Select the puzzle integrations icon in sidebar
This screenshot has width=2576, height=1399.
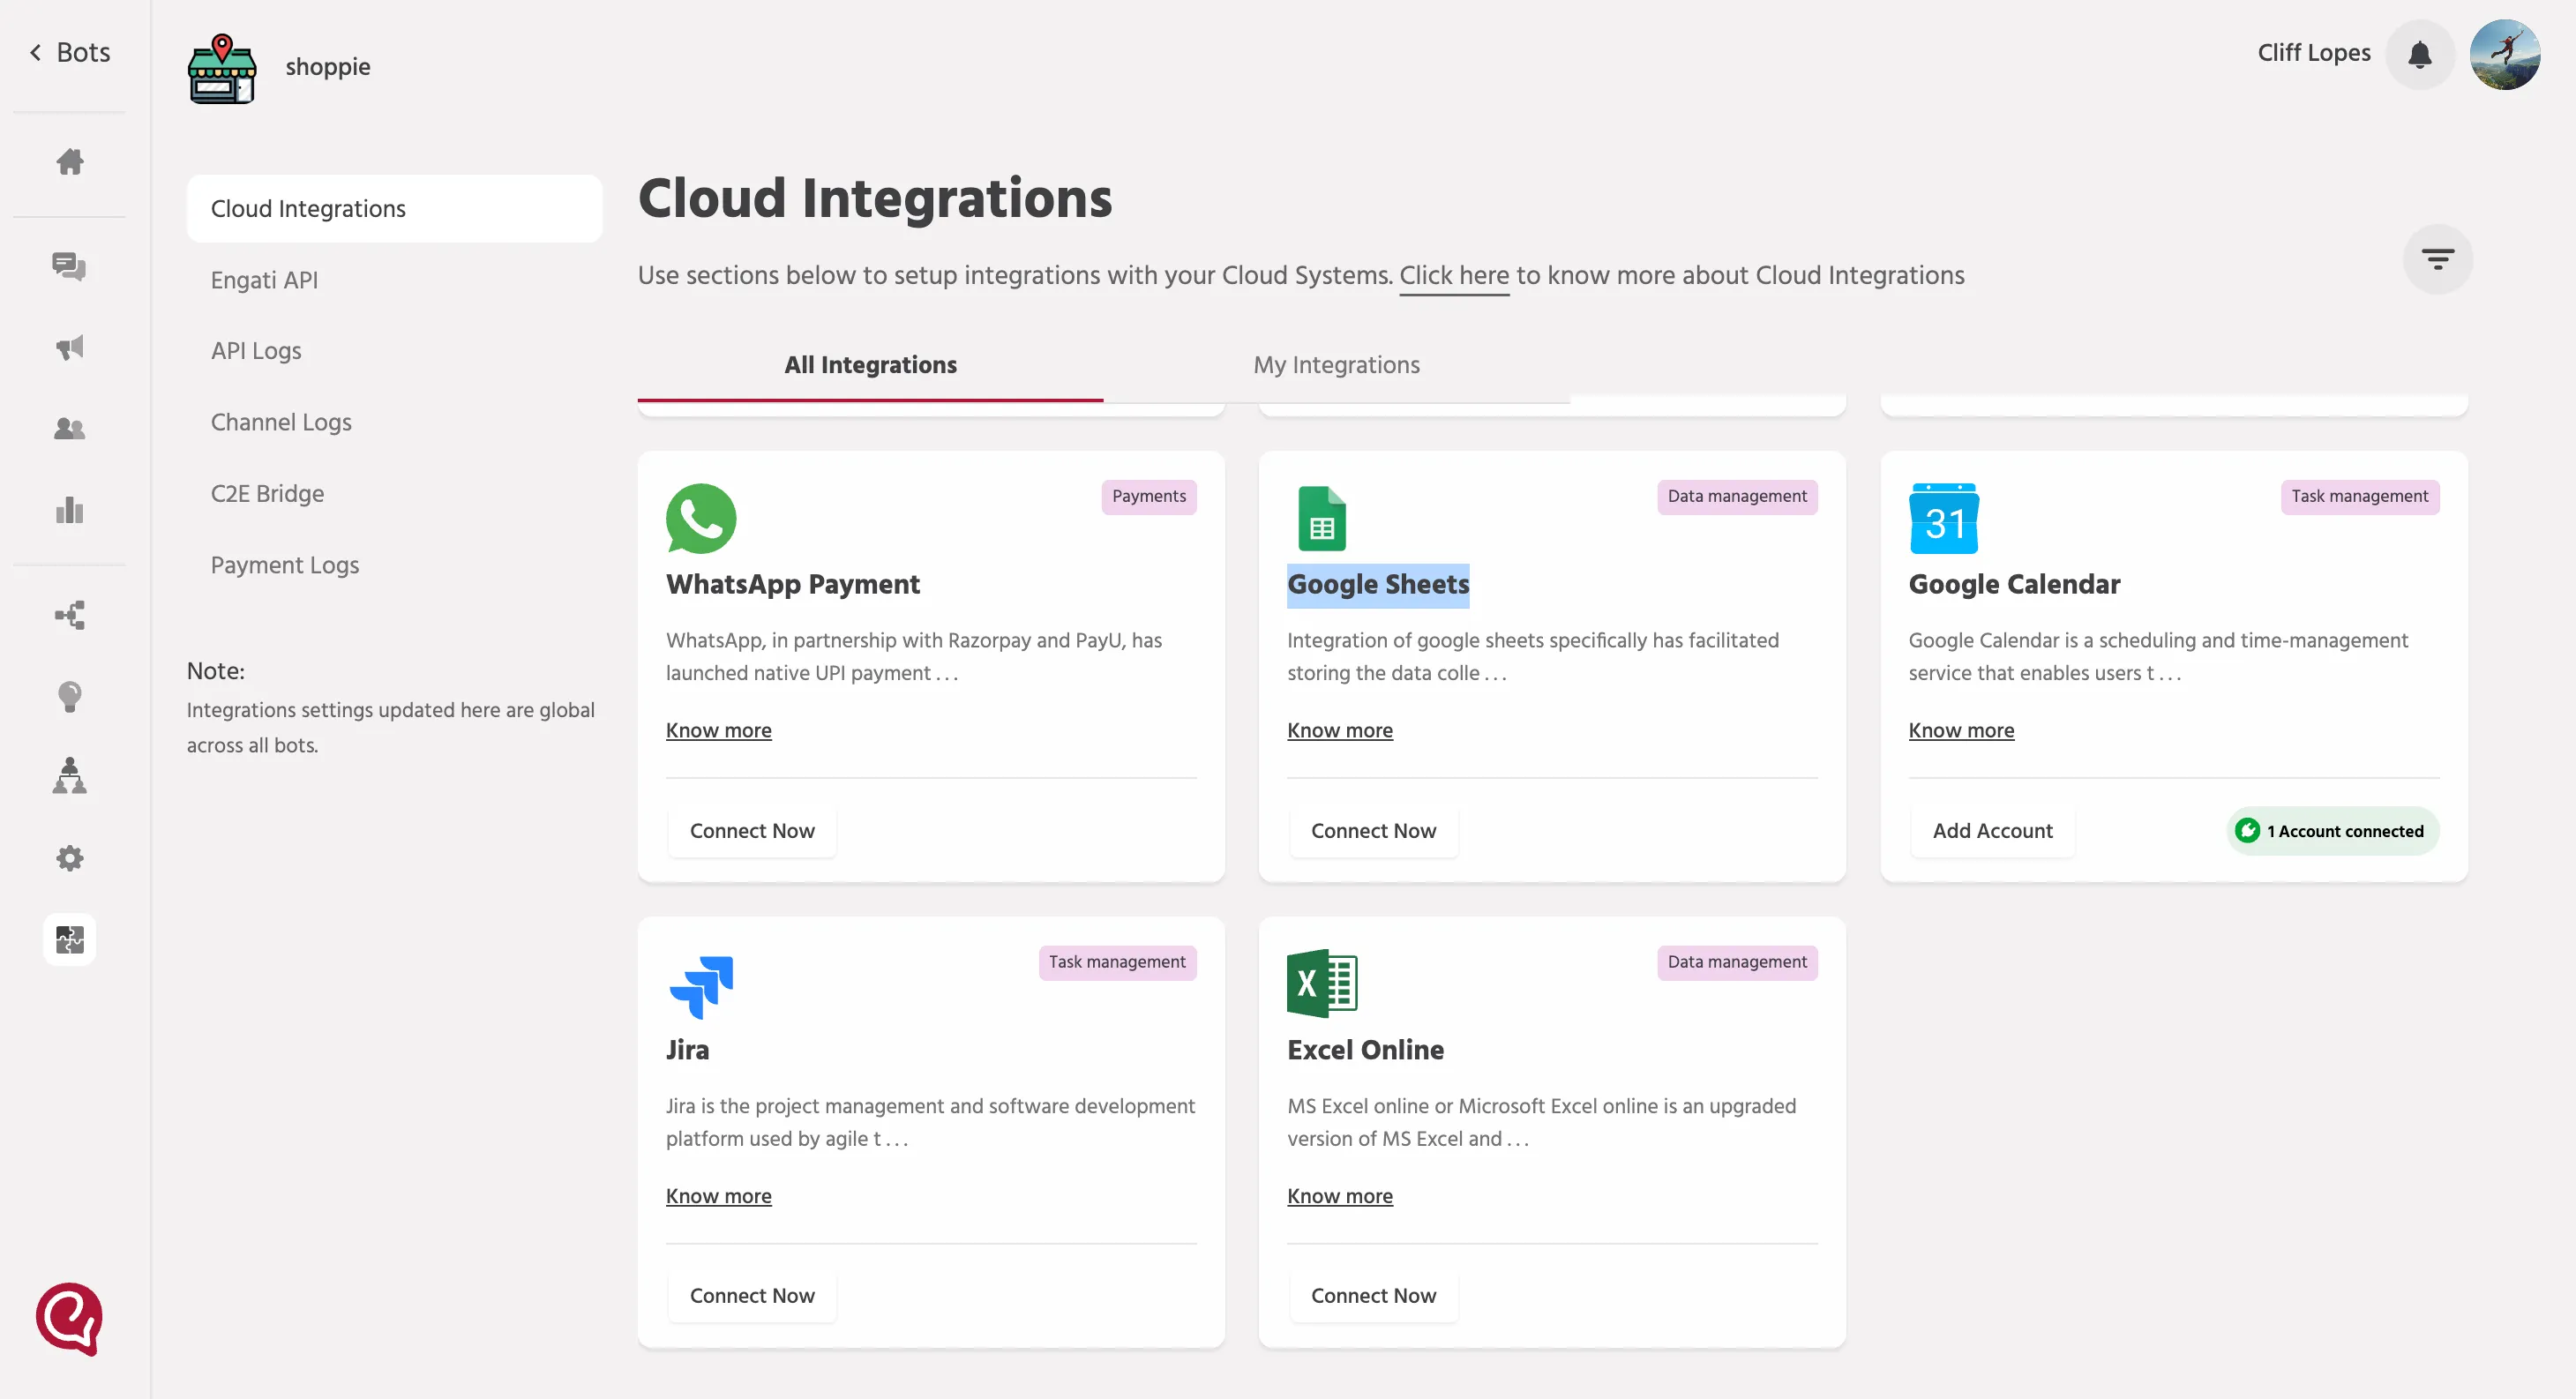click(69, 939)
